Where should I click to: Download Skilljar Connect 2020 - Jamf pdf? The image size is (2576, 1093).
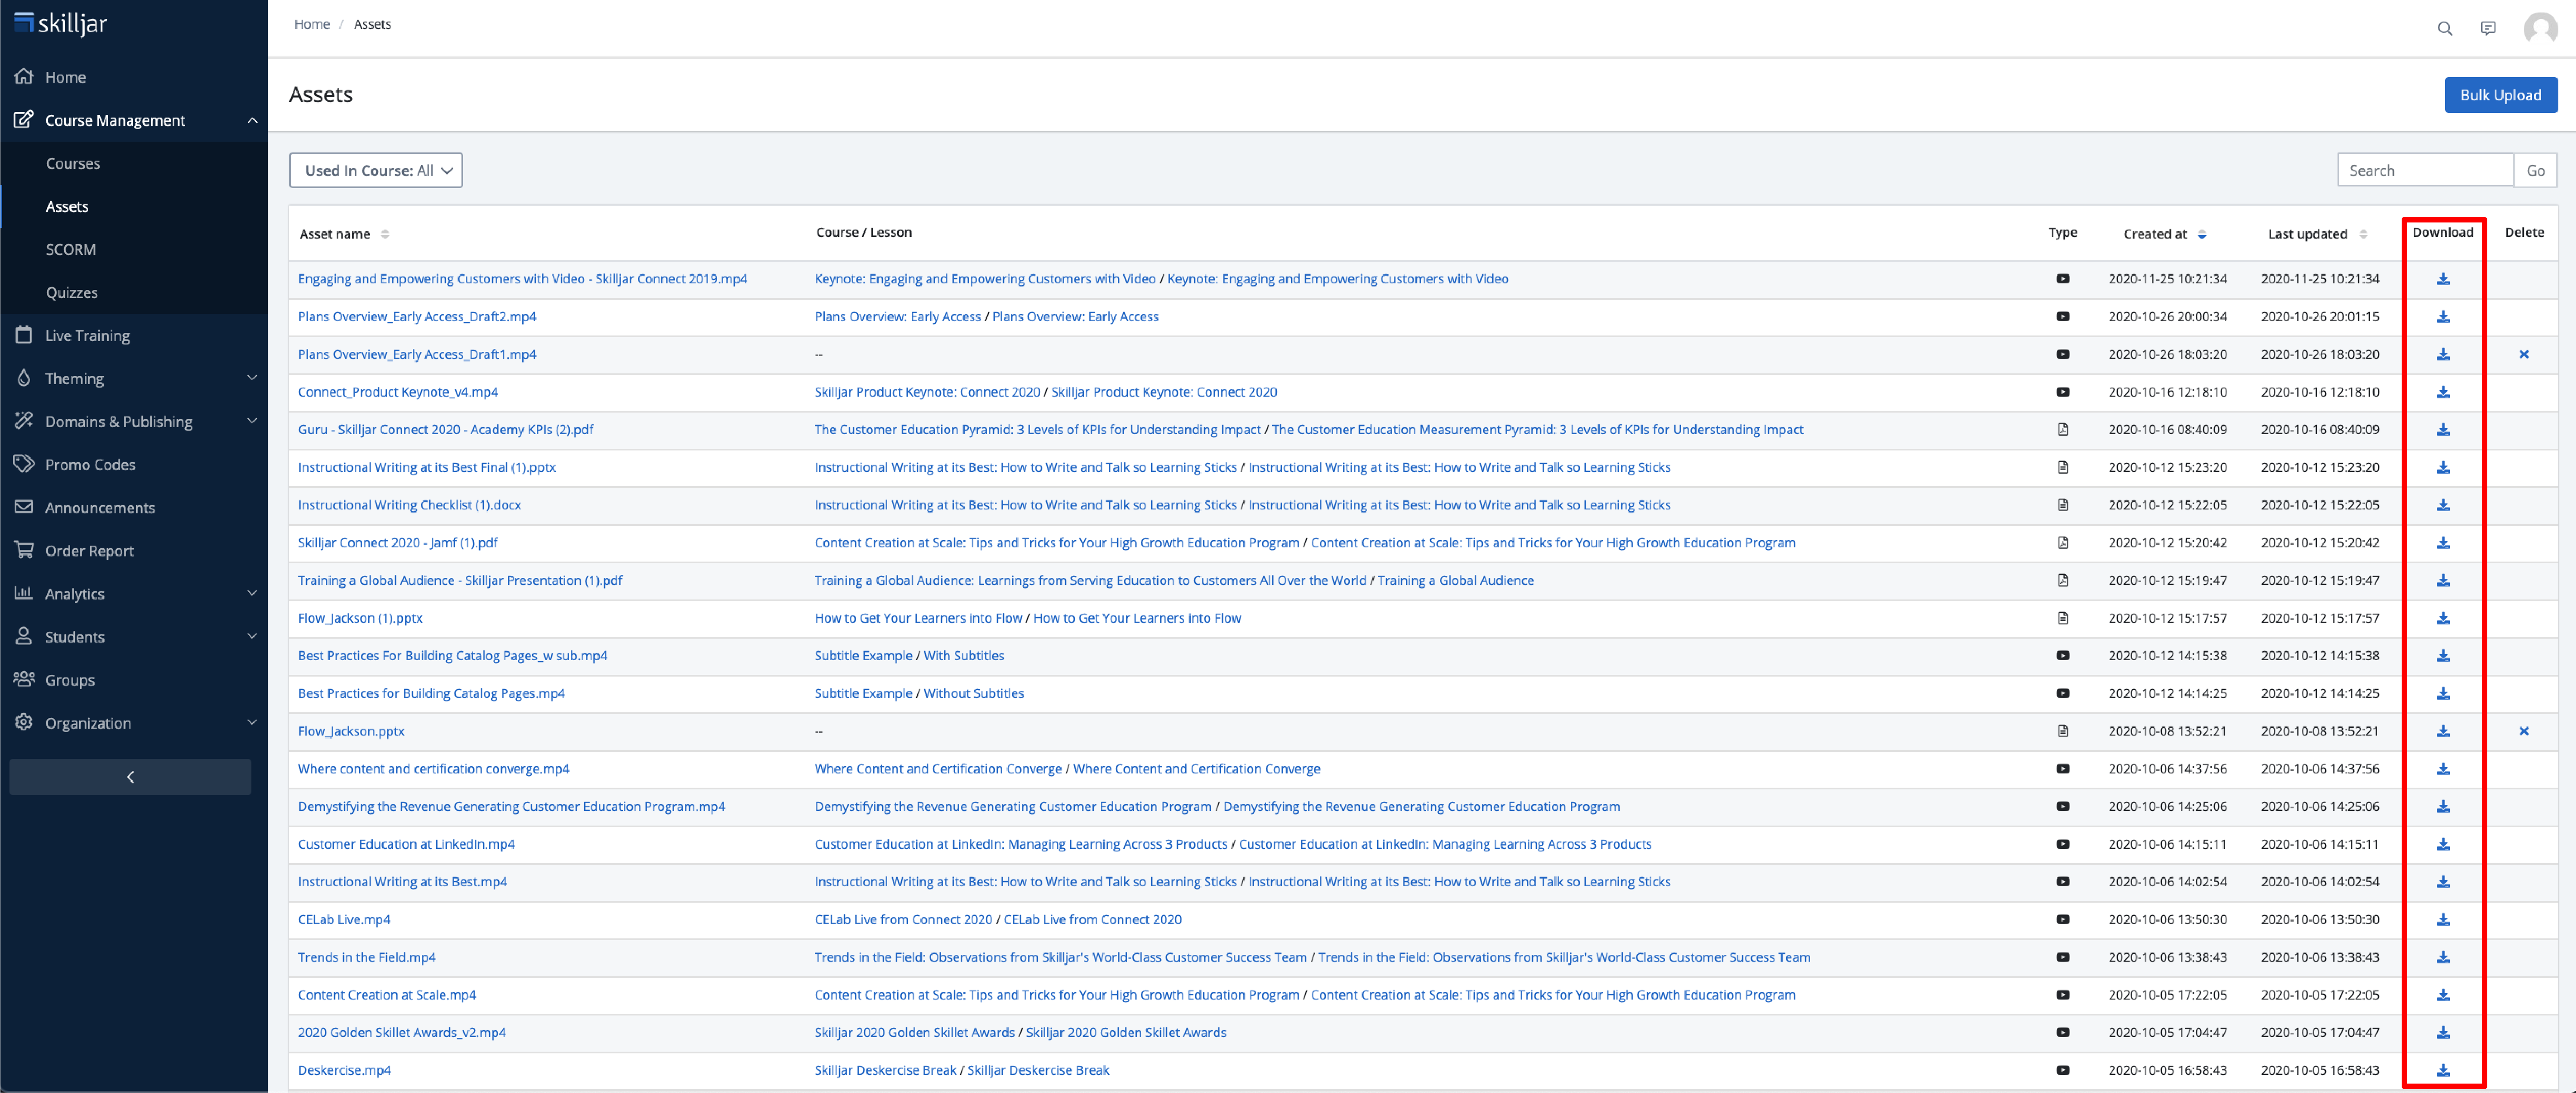point(2442,543)
